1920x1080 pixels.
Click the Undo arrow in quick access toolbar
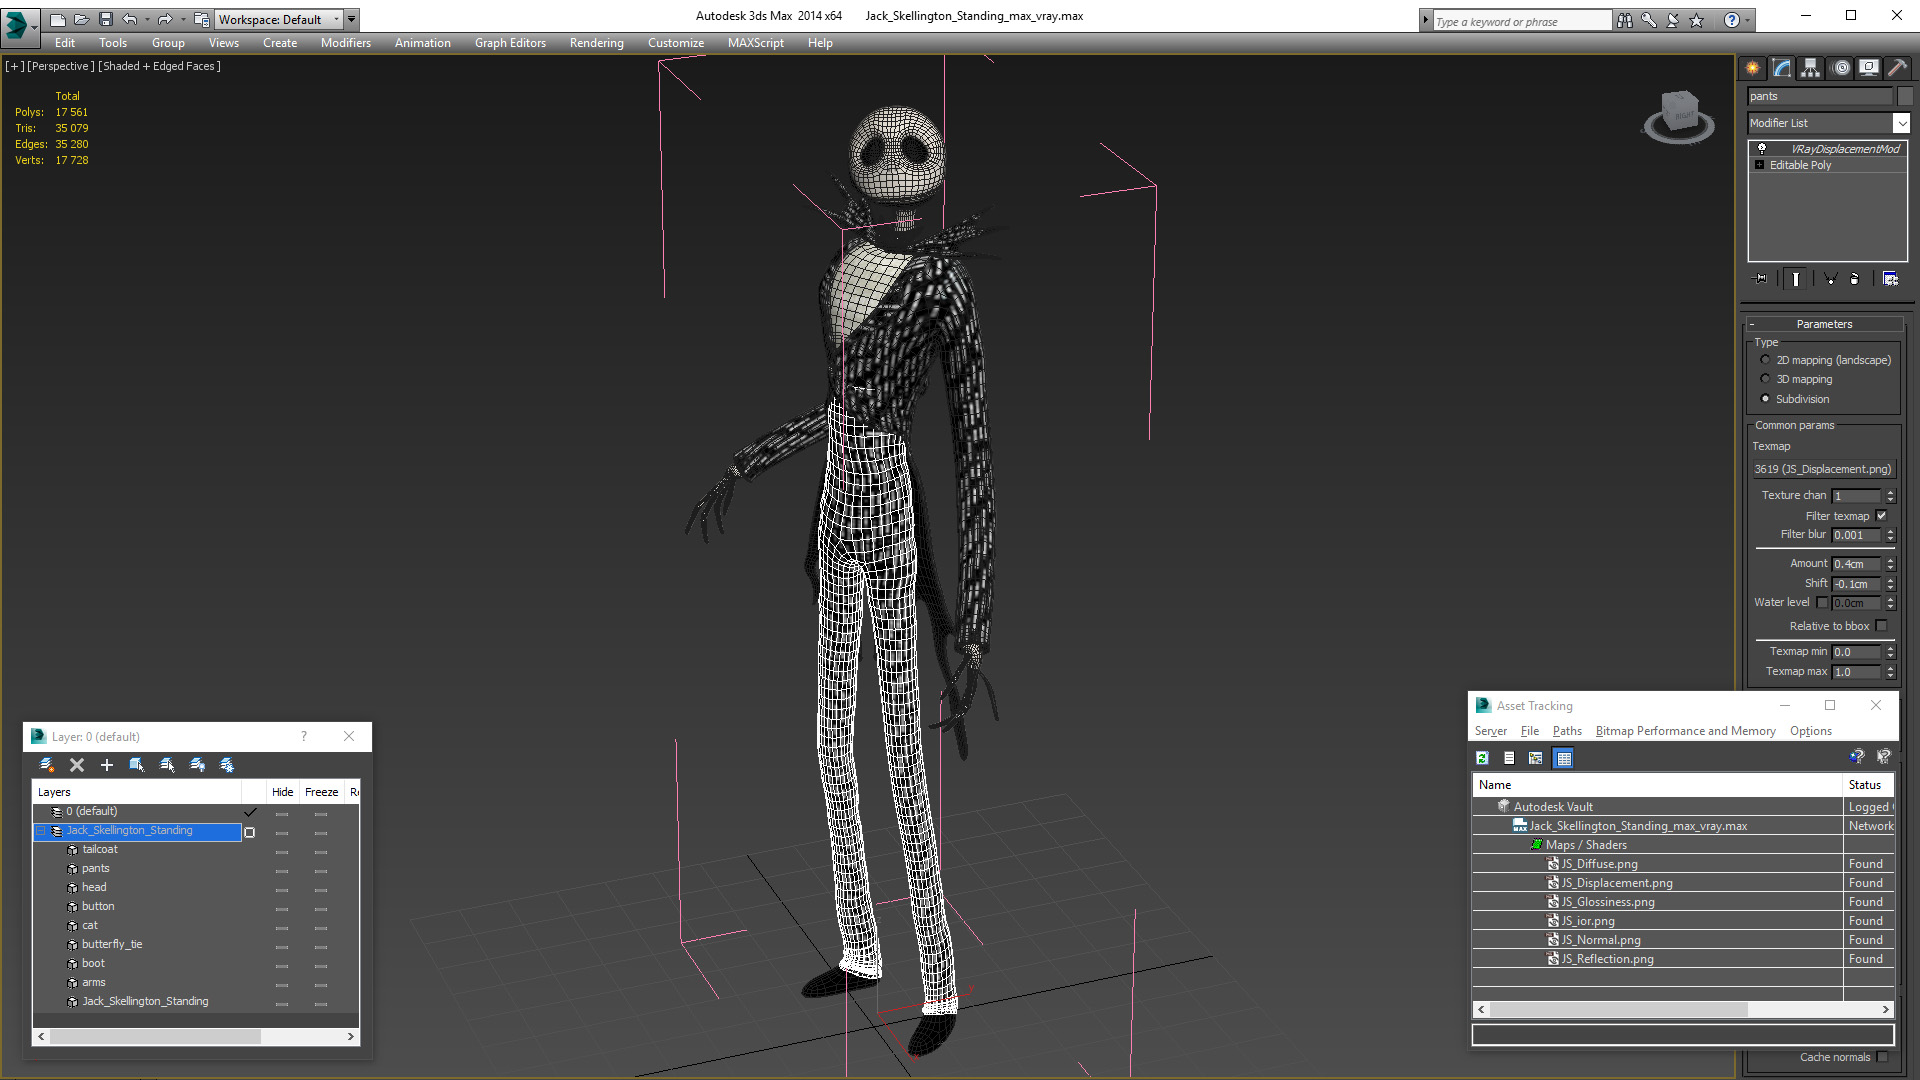(130, 19)
